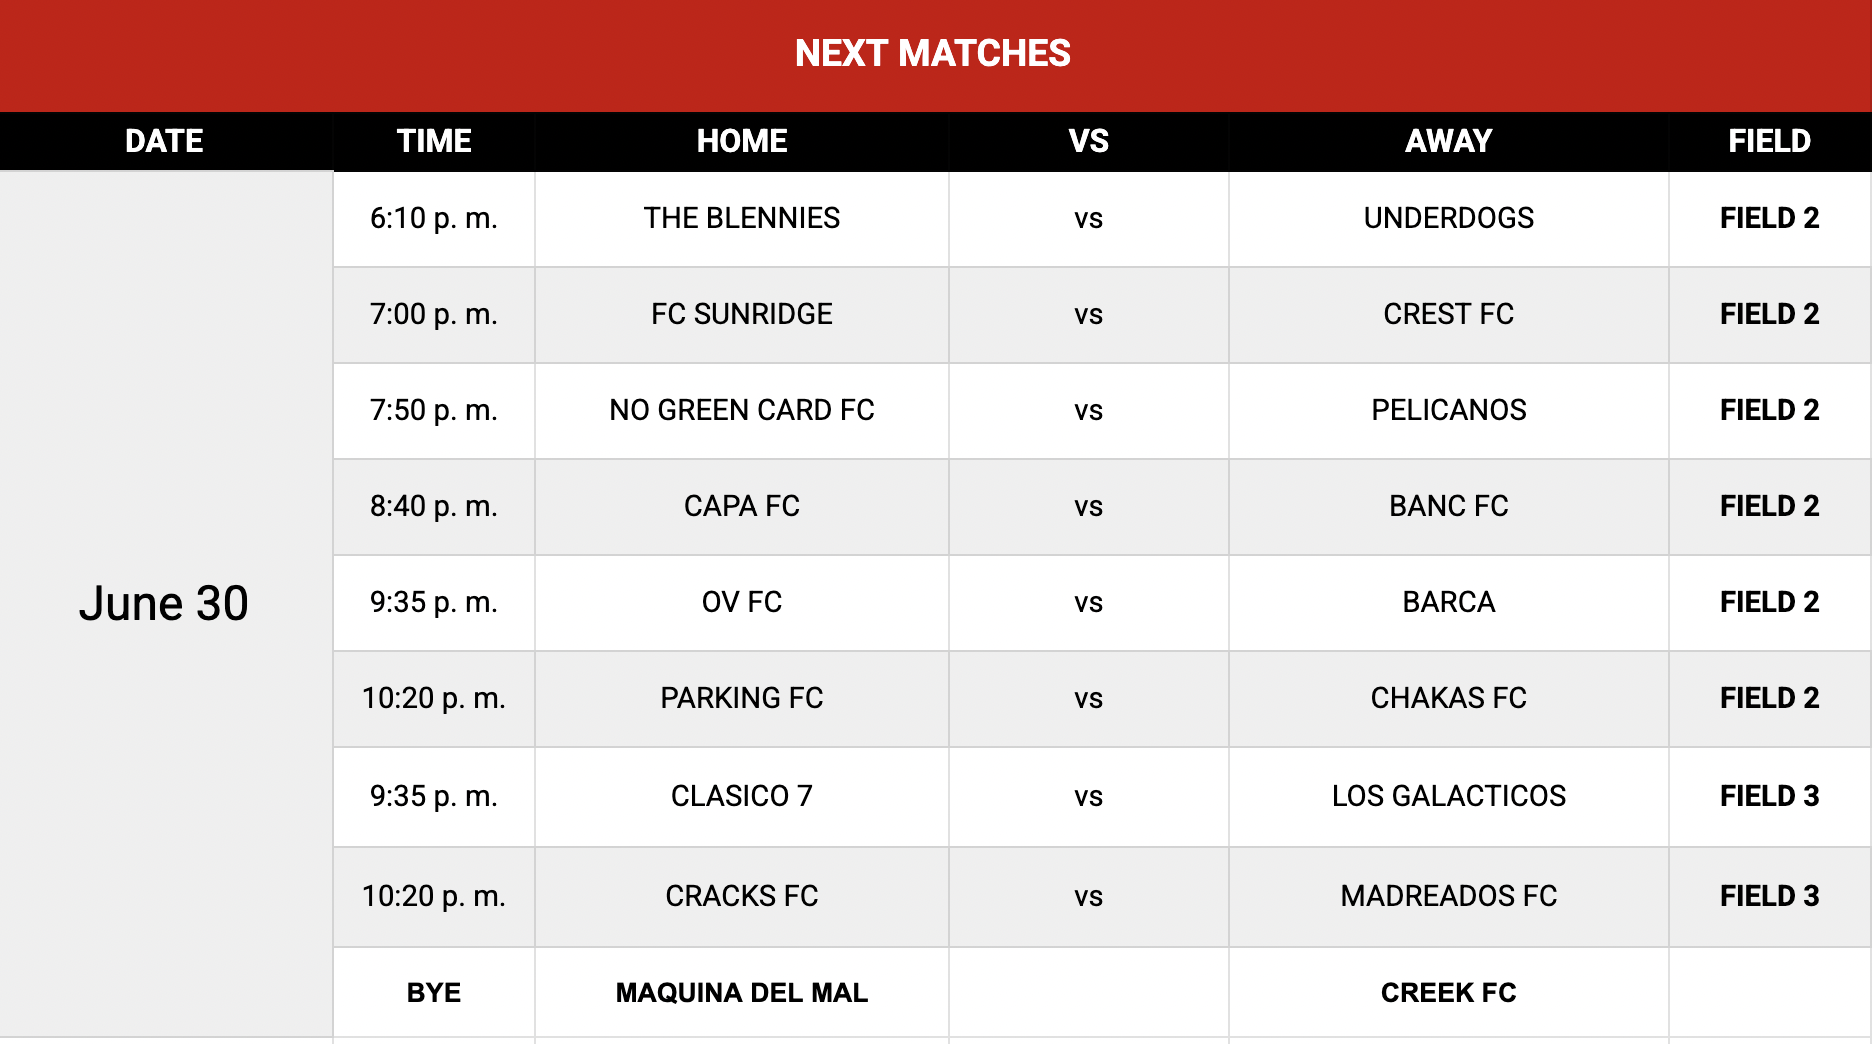Click the FIELD column header
This screenshot has width=1872, height=1044.
pos(1770,141)
